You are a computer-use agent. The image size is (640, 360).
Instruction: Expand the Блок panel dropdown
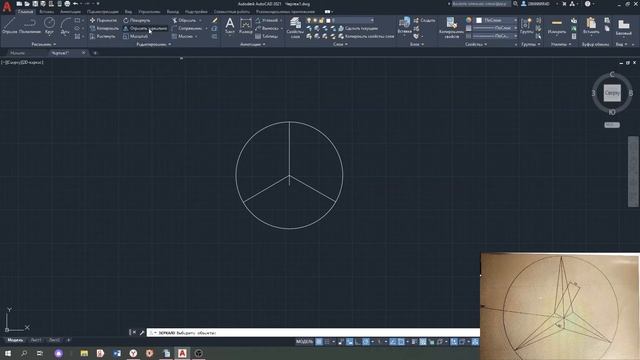(417, 44)
